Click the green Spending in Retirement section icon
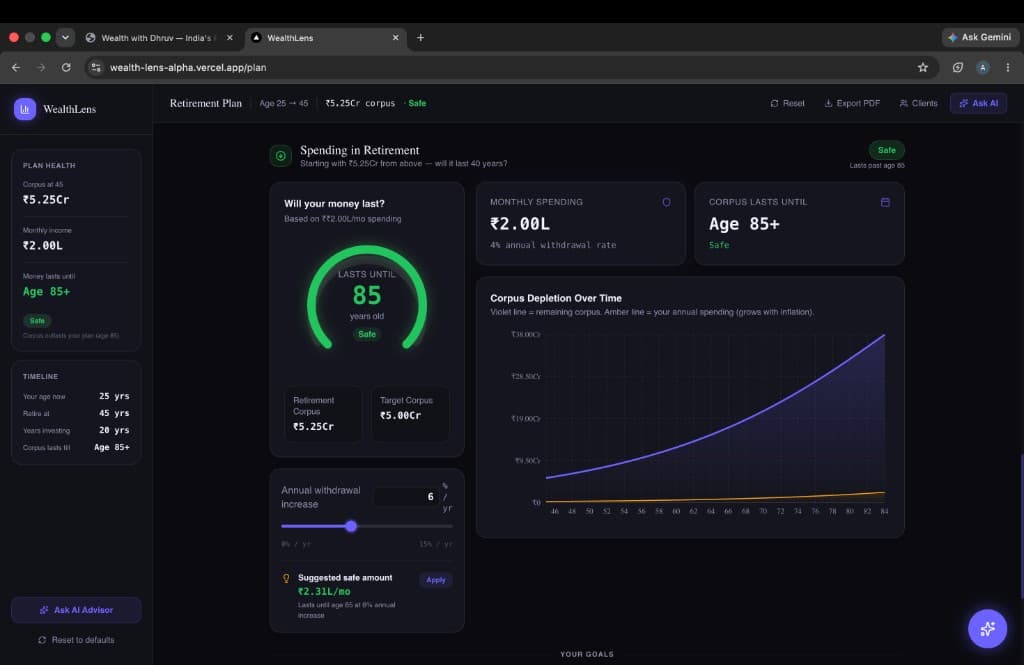The height and width of the screenshot is (665, 1024). (x=281, y=156)
